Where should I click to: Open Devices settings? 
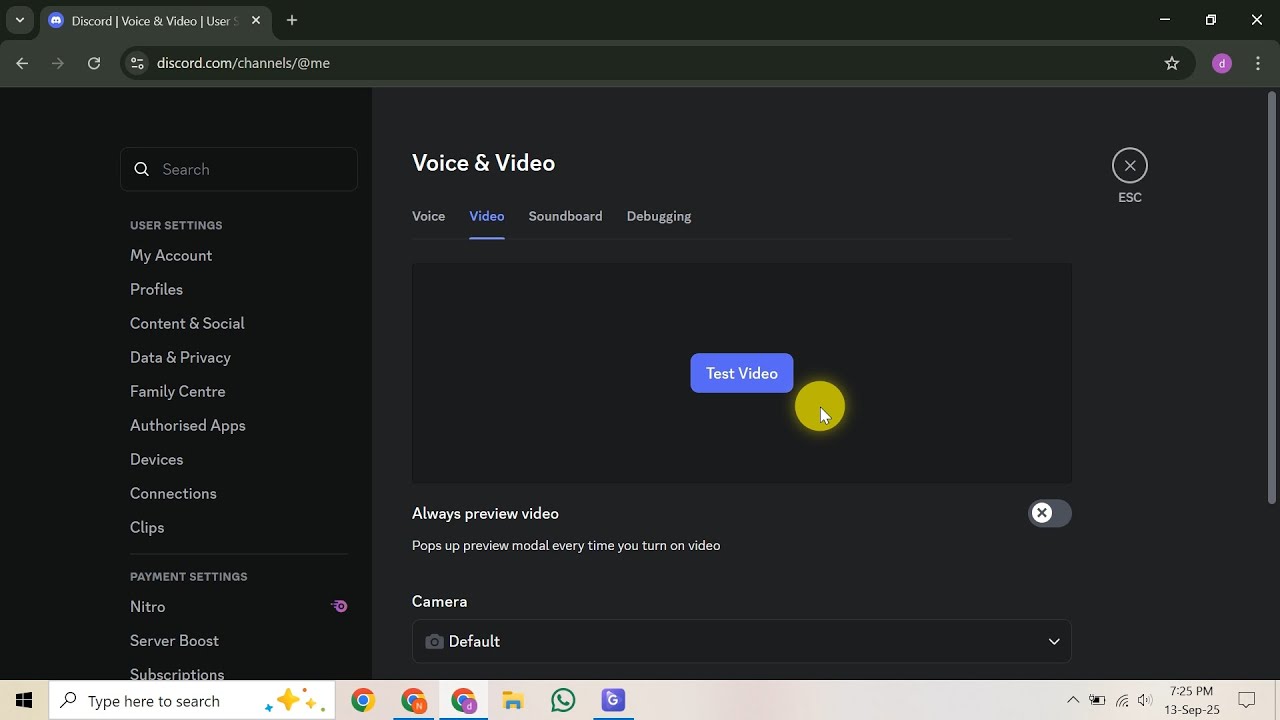click(157, 460)
